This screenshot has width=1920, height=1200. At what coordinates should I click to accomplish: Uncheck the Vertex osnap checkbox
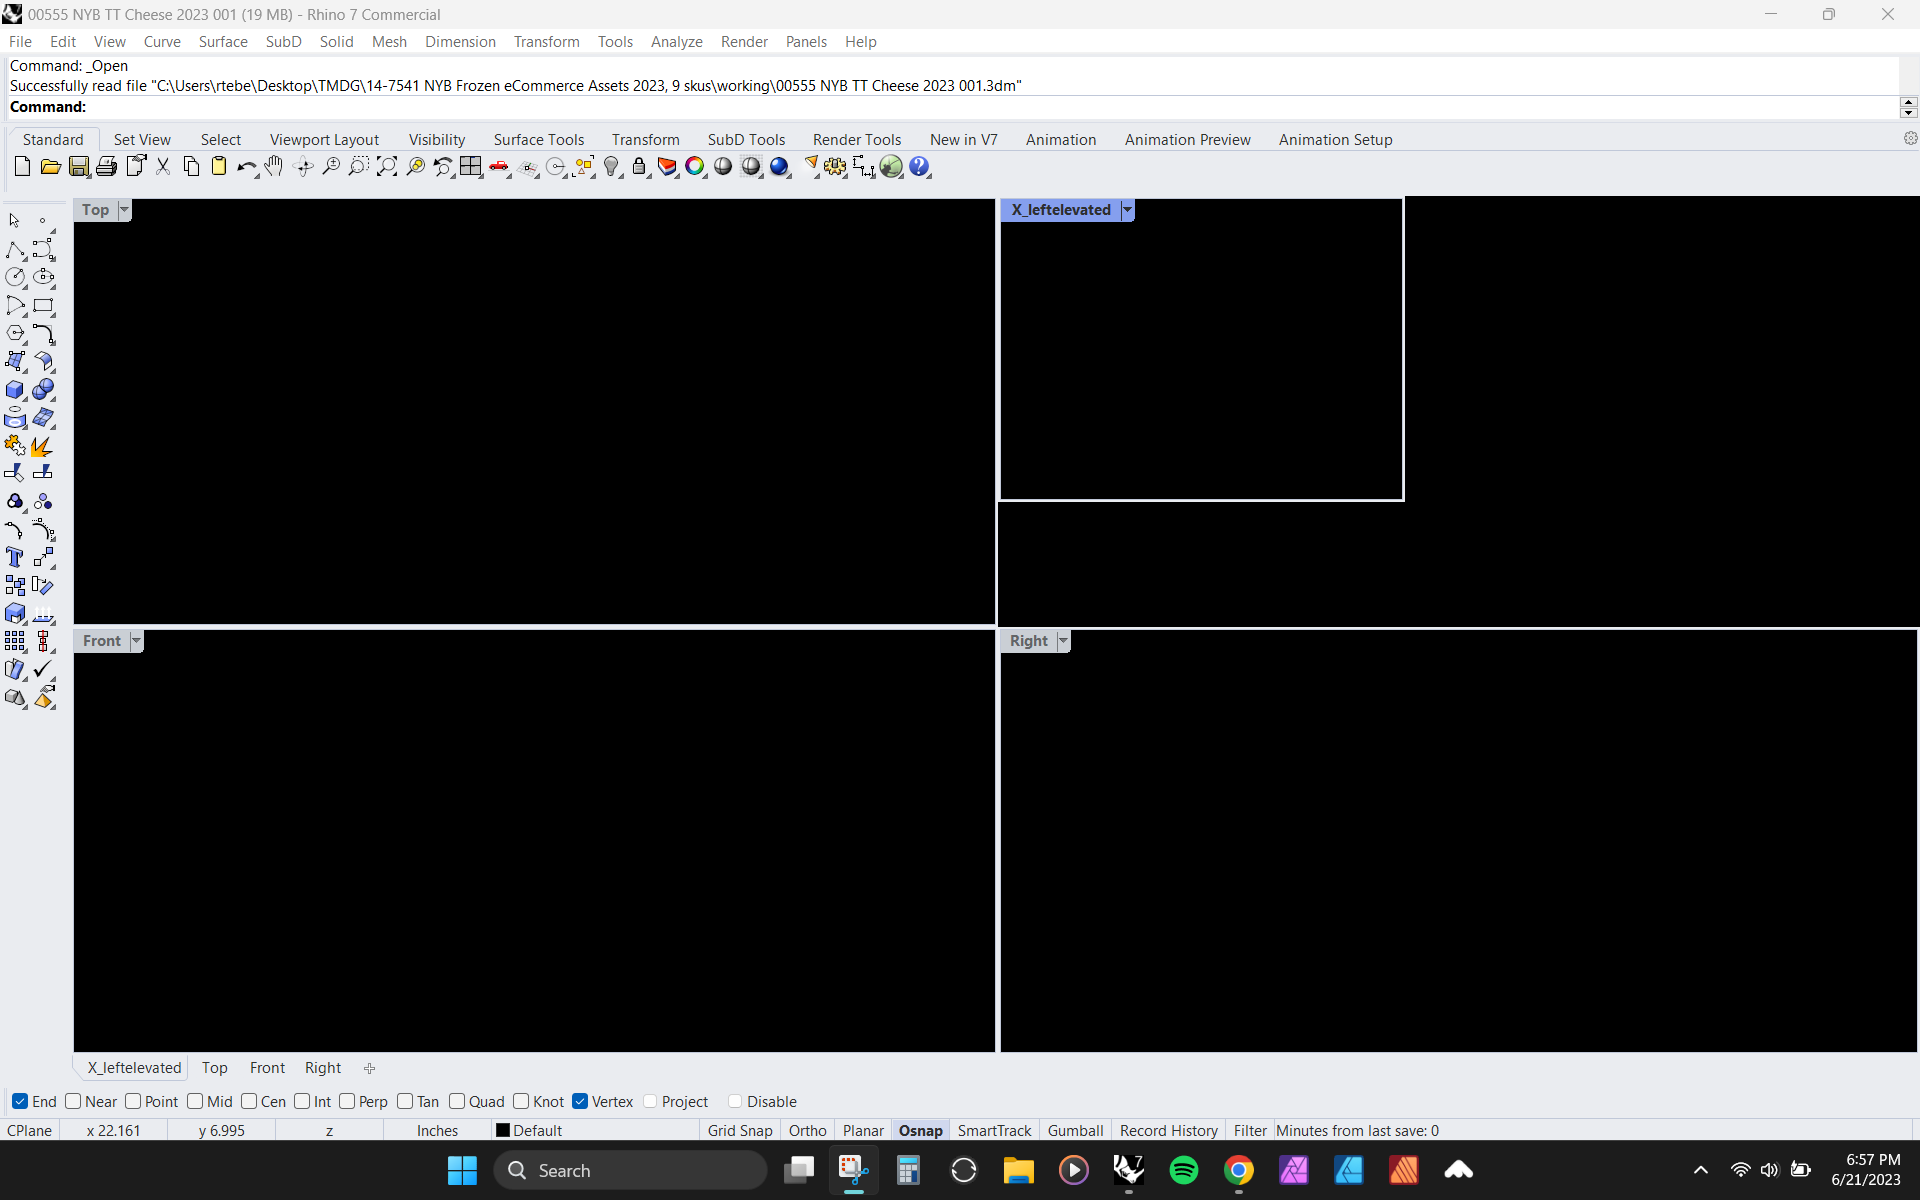[580, 1101]
